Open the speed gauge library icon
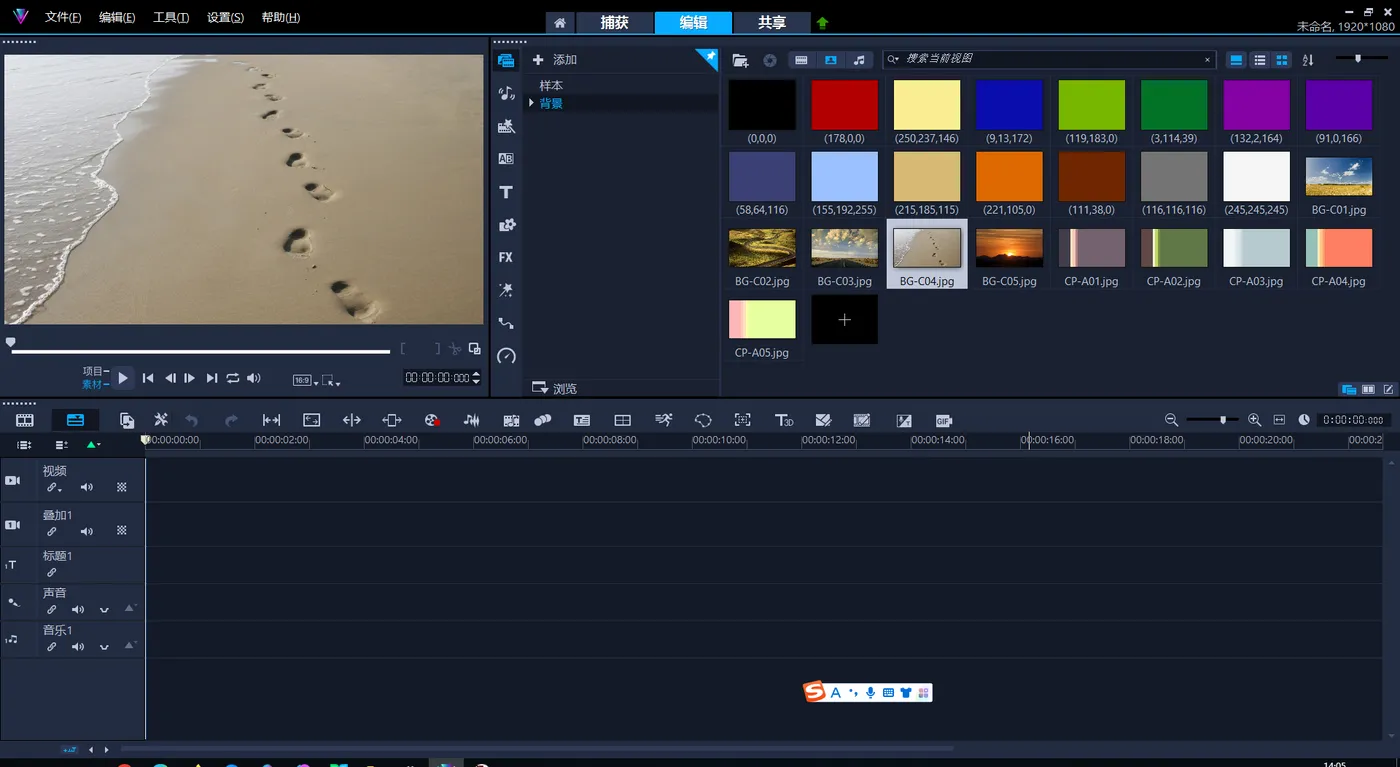The height and width of the screenshot is (767, 1400). (506, 356)
